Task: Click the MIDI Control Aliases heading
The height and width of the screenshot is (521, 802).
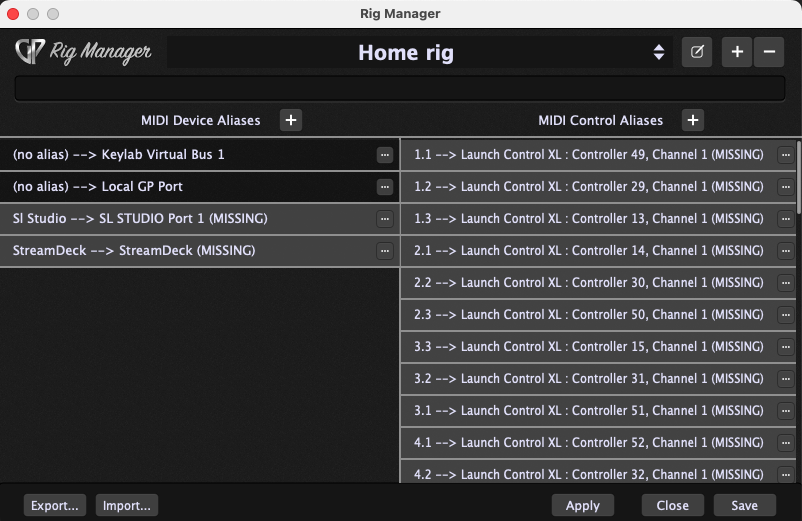Action: pyautogui.click(x=600, y=121)
